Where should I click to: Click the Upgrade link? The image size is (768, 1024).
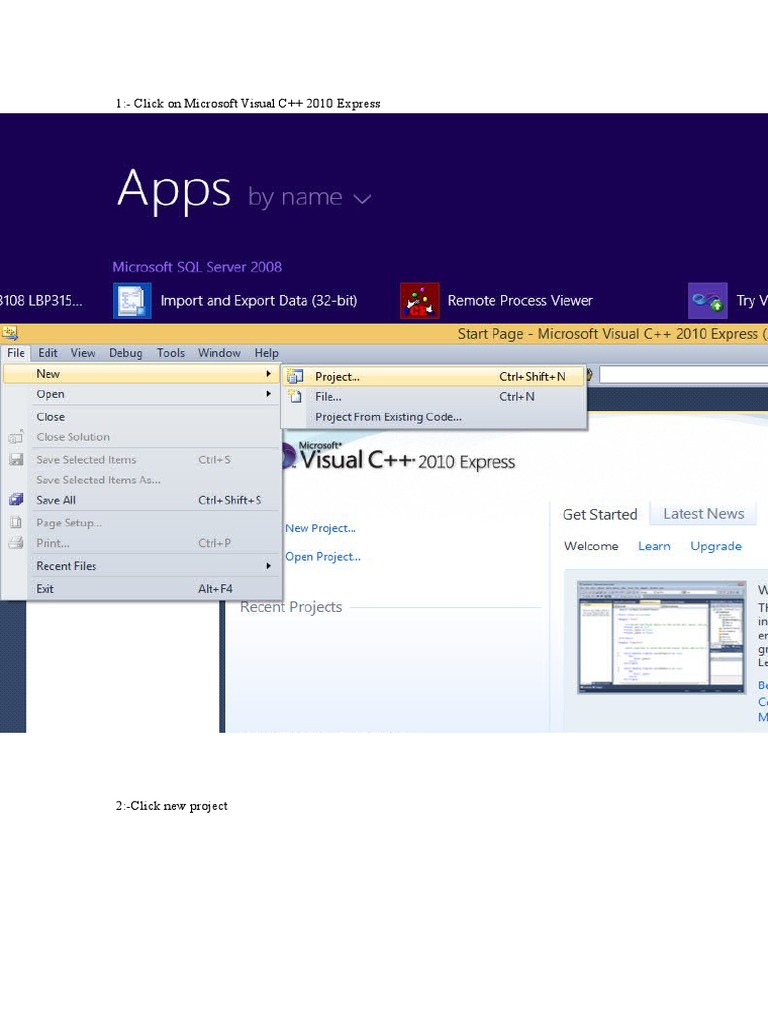pos(716,546)
